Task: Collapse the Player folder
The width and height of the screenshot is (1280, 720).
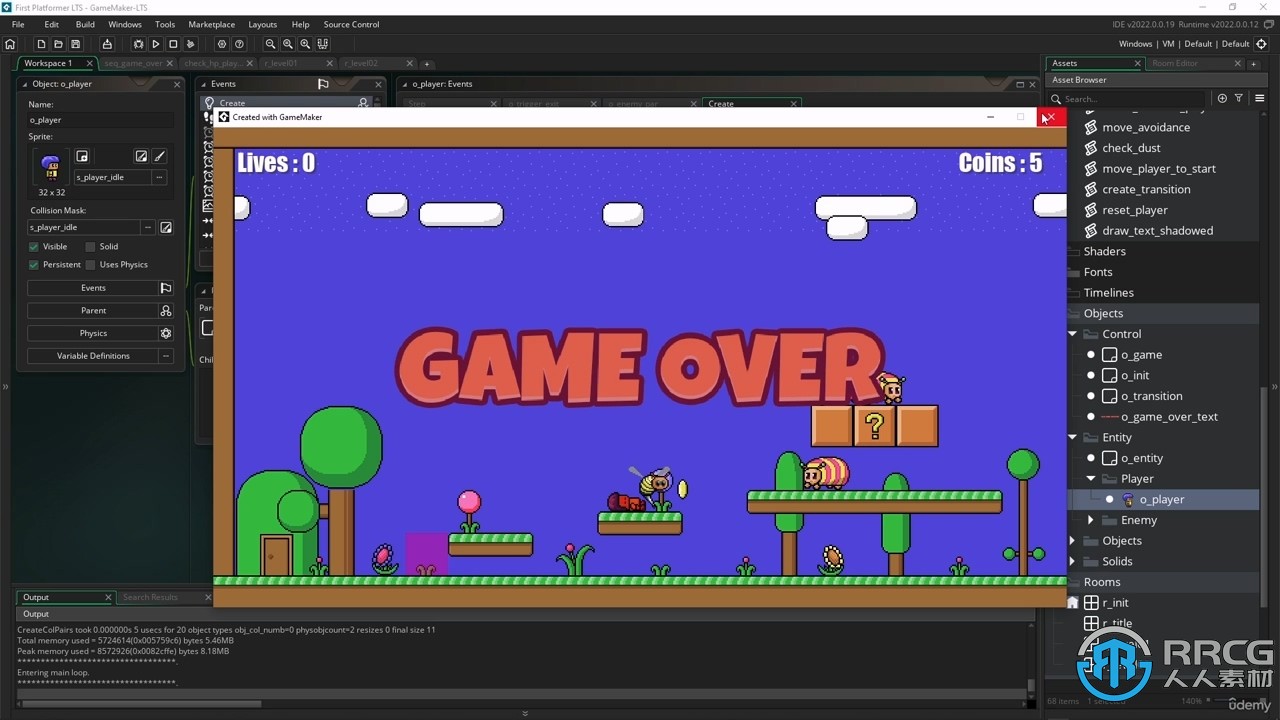Action: (x=1091, y=479)
